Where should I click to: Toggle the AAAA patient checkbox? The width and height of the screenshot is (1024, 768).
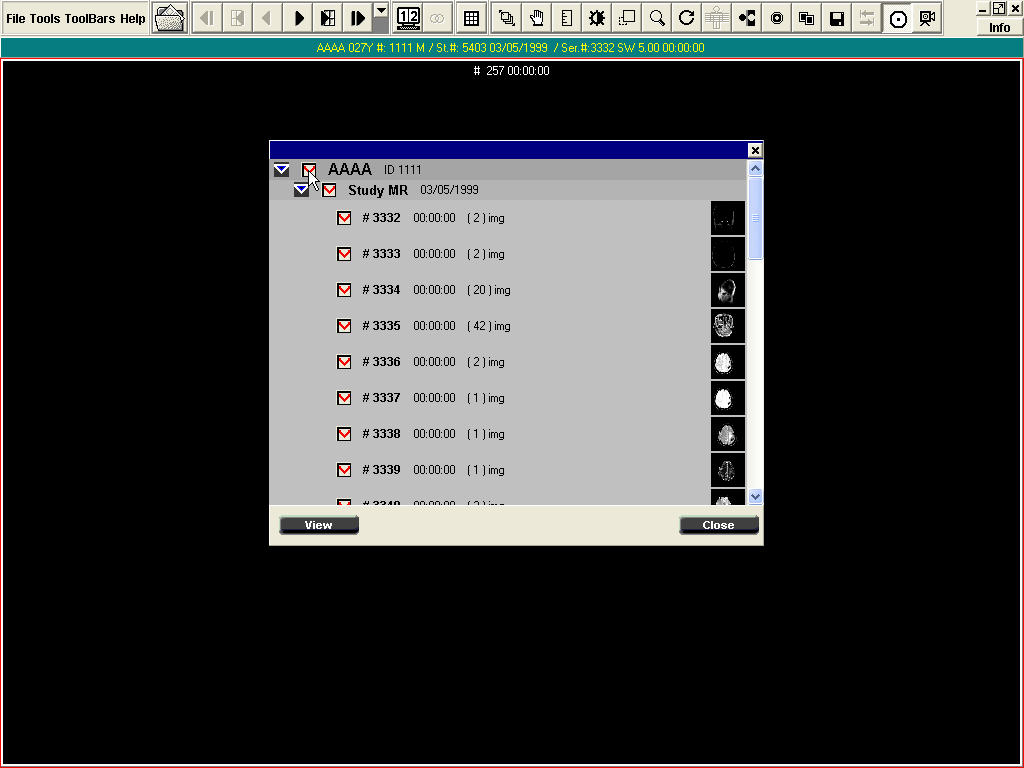(x=309, y=170)
